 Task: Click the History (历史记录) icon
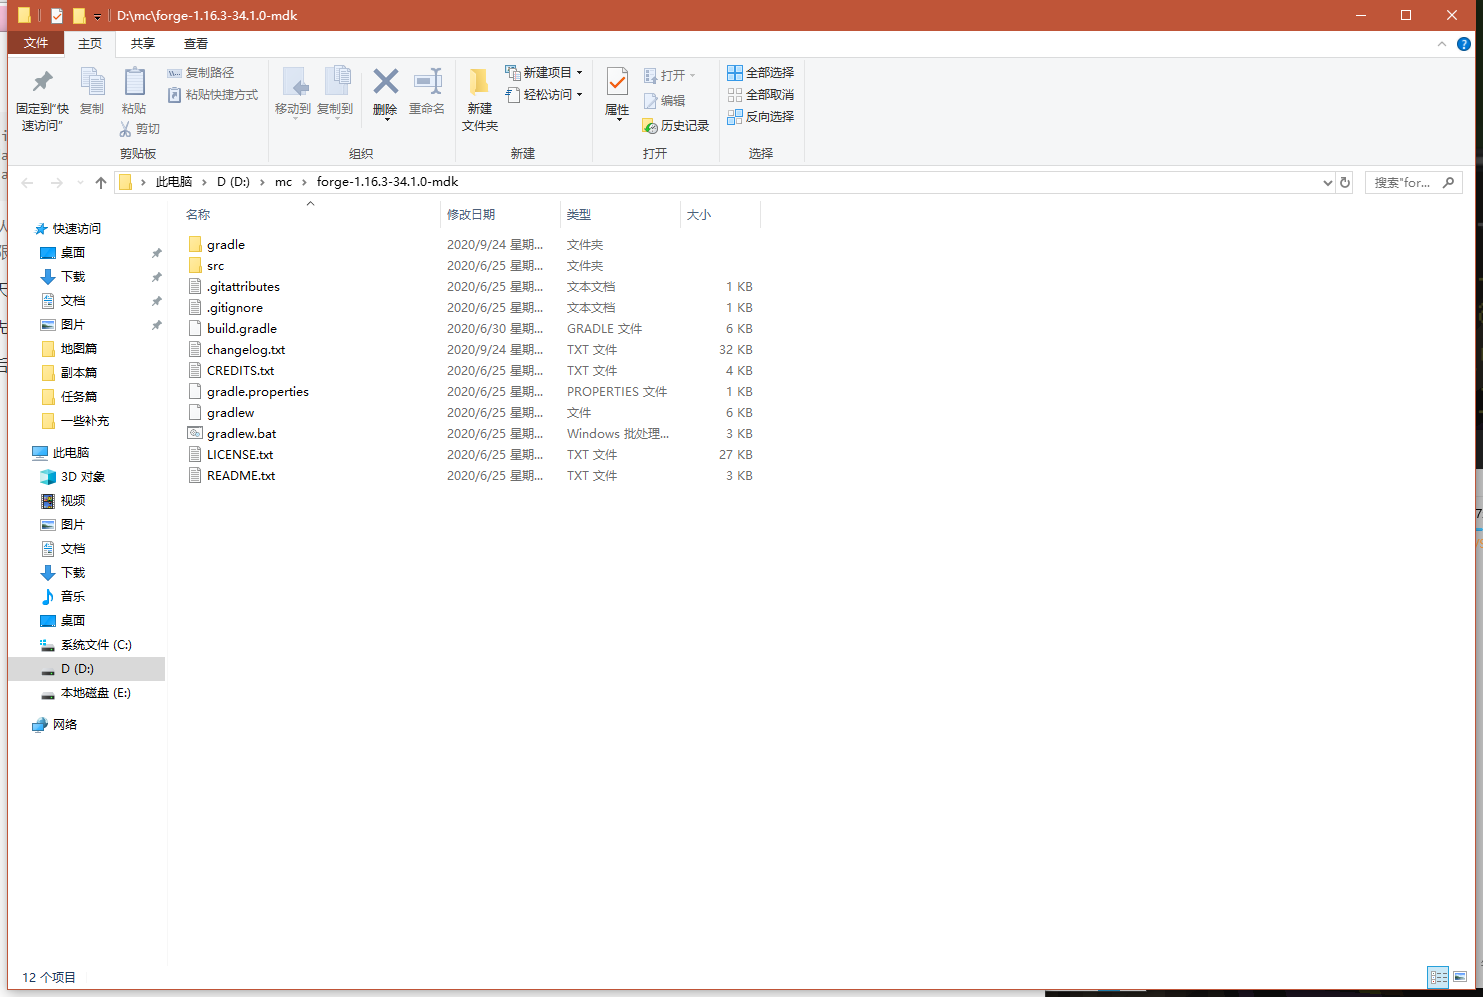pyautogui.click(x=651, y=126)
